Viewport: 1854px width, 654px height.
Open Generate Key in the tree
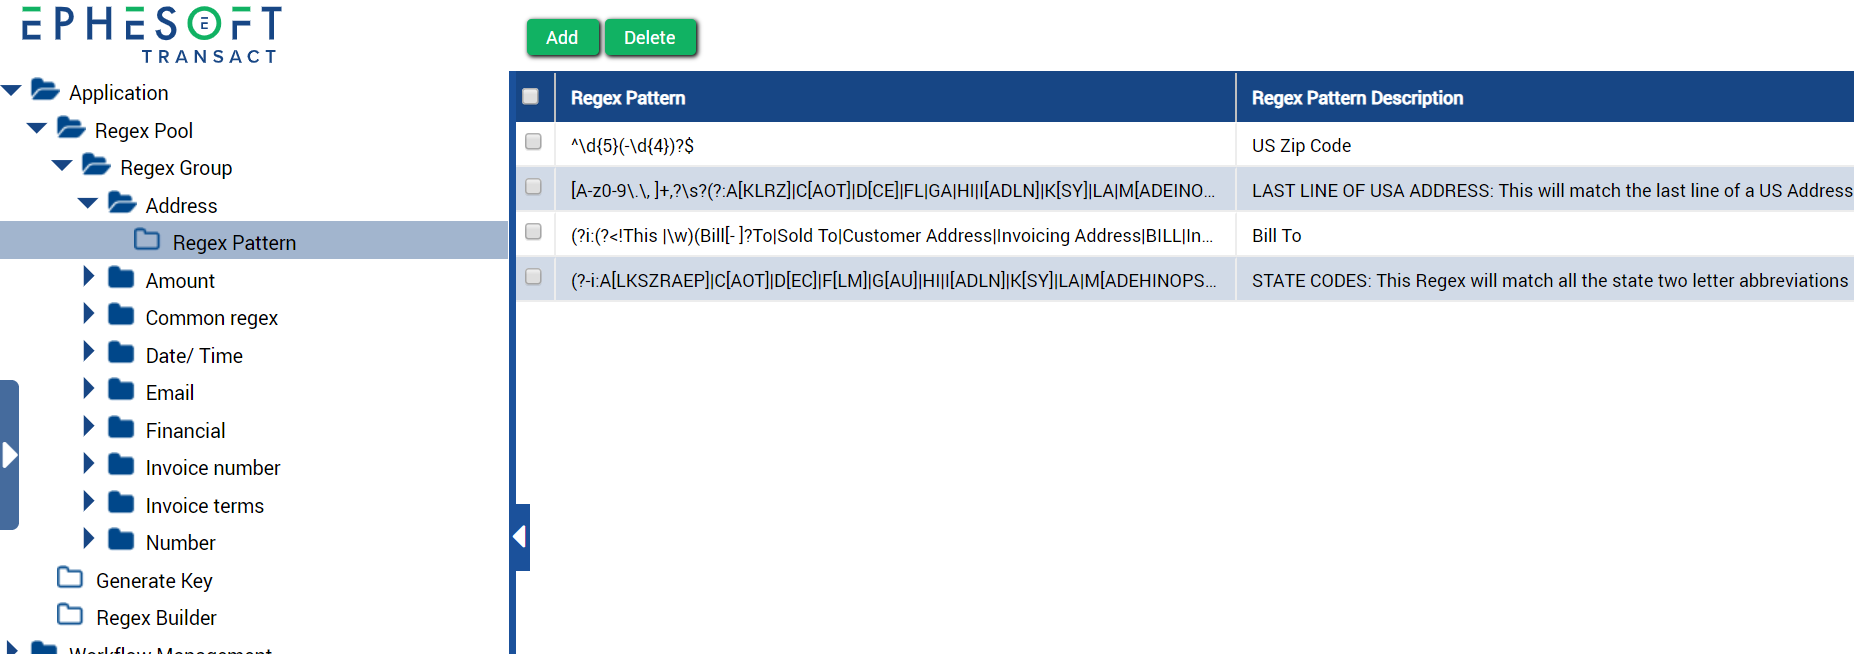coord(154,581)
